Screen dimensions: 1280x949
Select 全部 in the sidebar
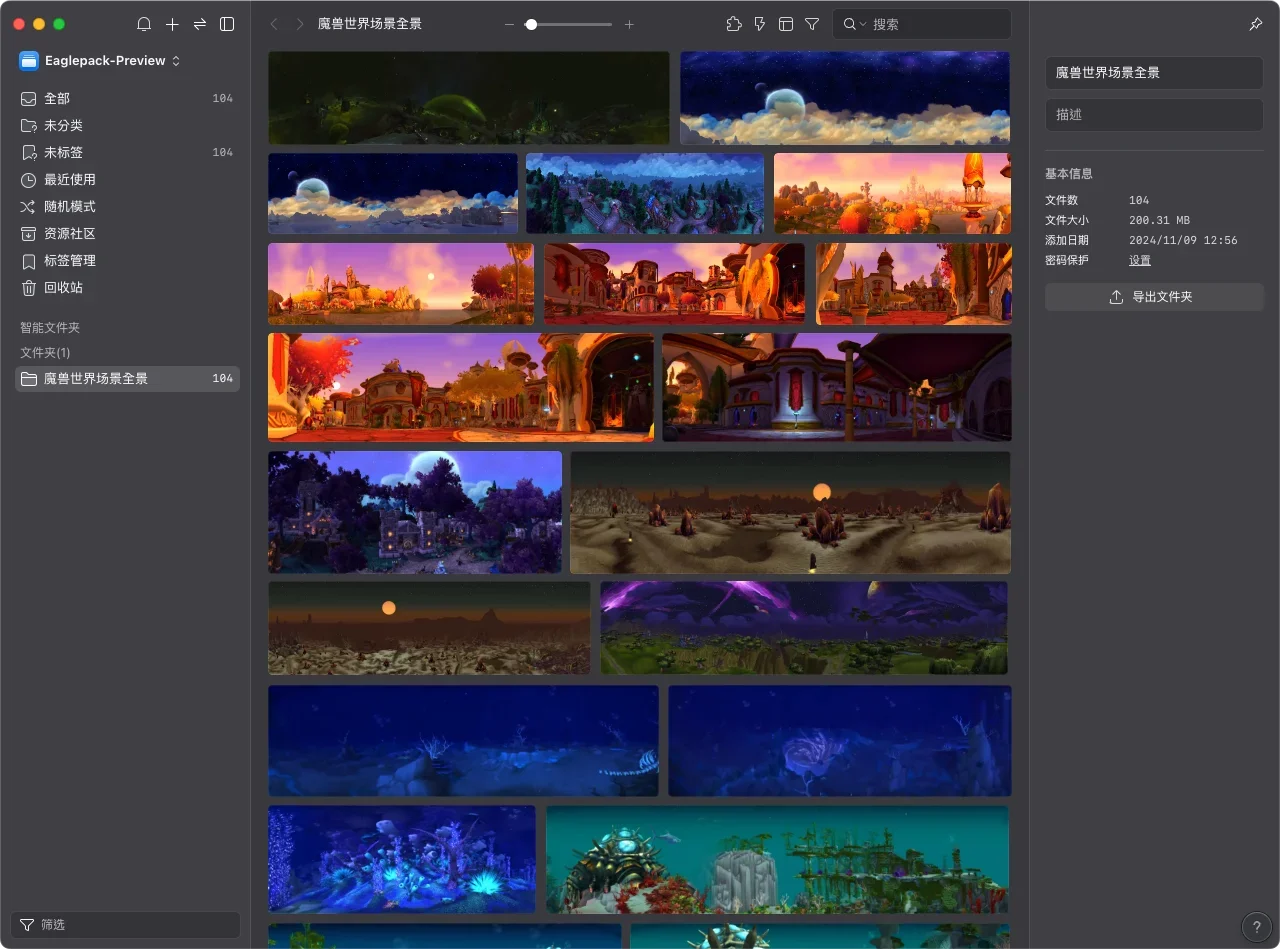pyautogui.click(x=127, y=99)
